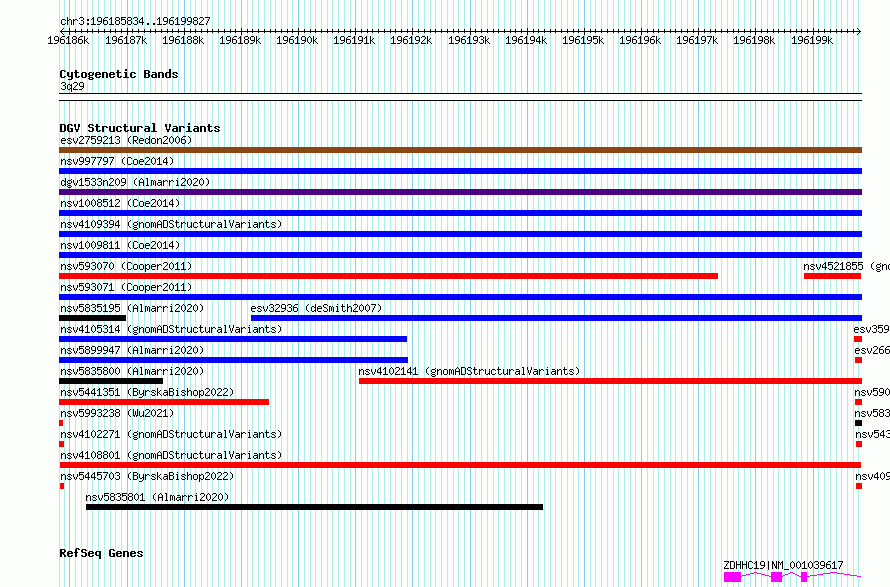Viewport: 890px width, 587px height.
Task: Click the black nsv5835800 variant bar
Action: coord(111,381)
